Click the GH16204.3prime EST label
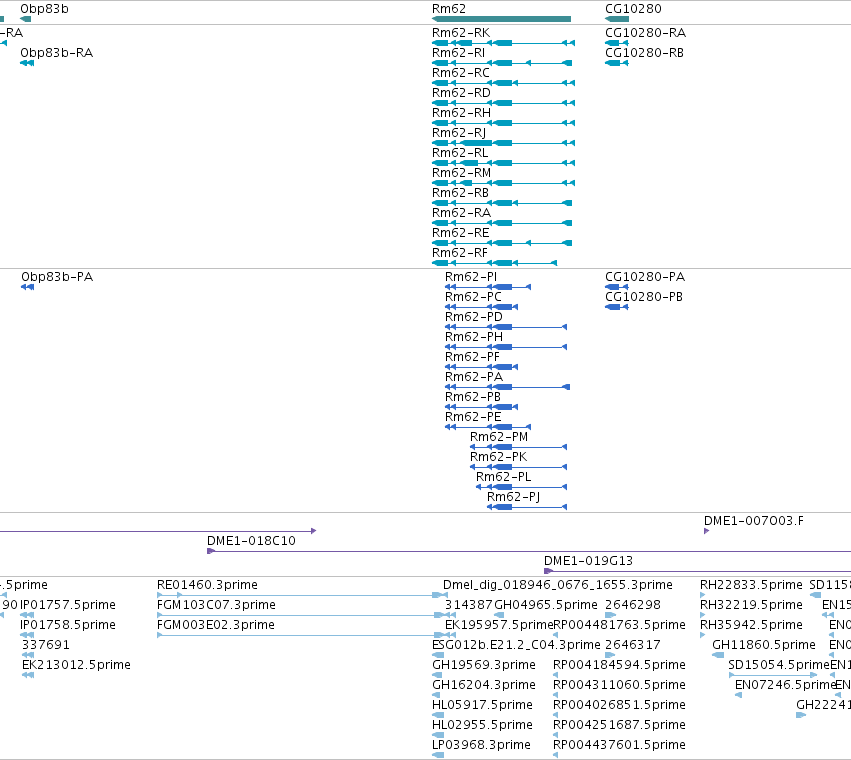Screen dimensions: 851x760 [x=484, y=685]
